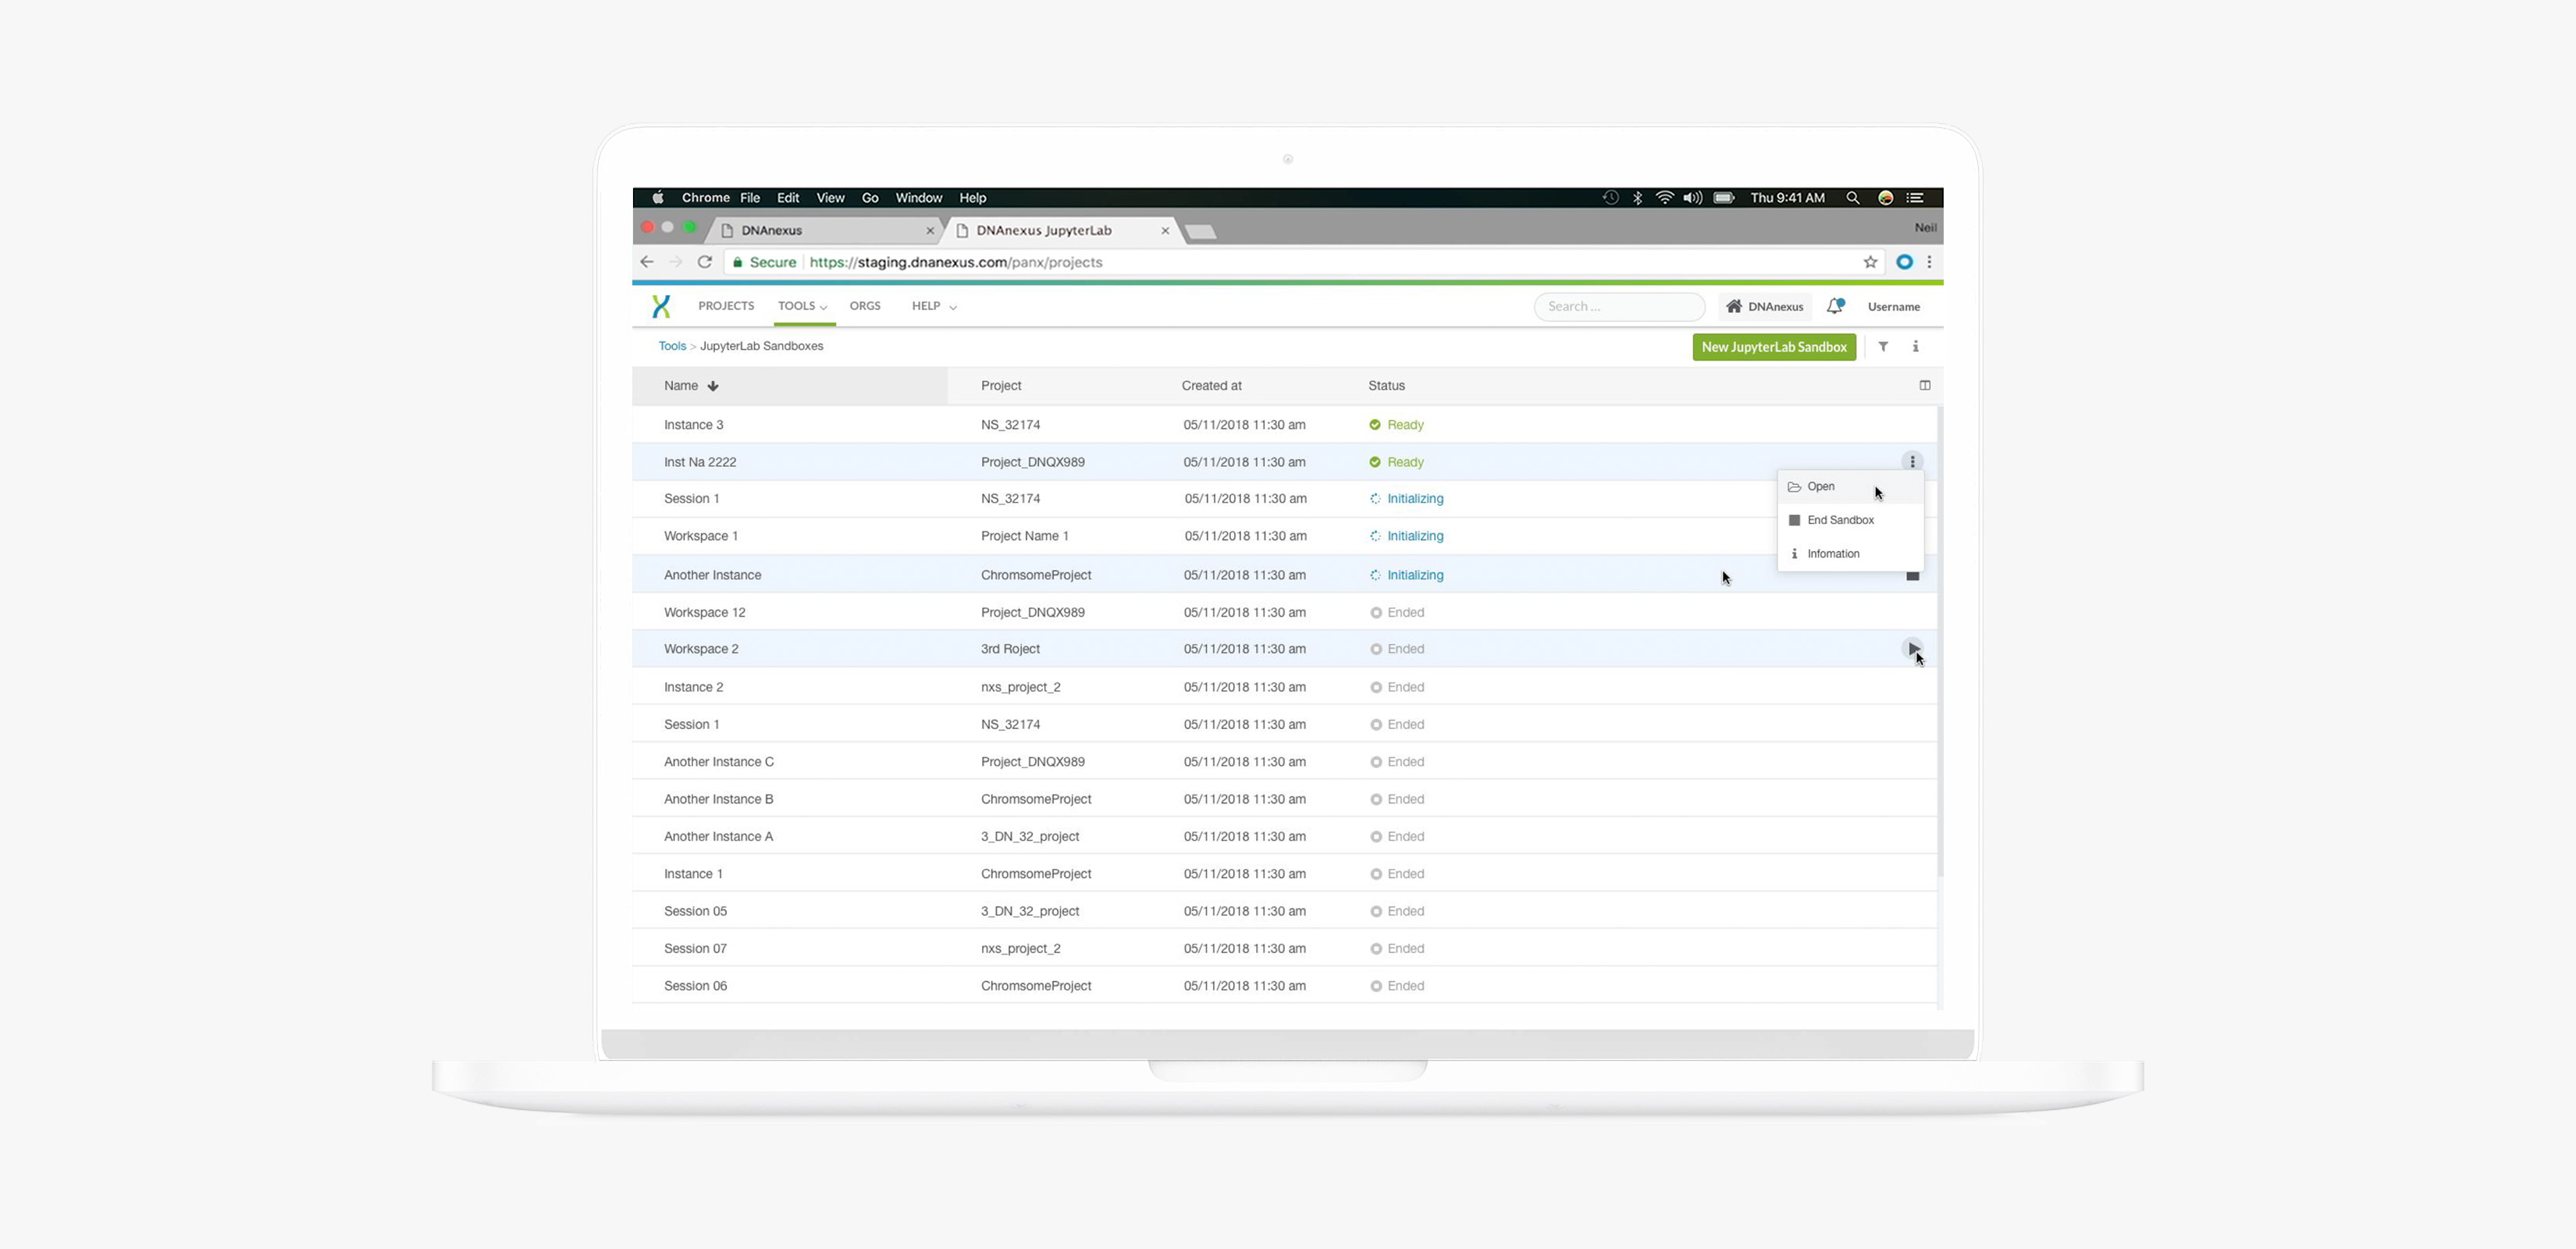Screen dimensions: 2576x1249
Task: Choose End Sandbox from context menu
Action: tap(1840, 520)
